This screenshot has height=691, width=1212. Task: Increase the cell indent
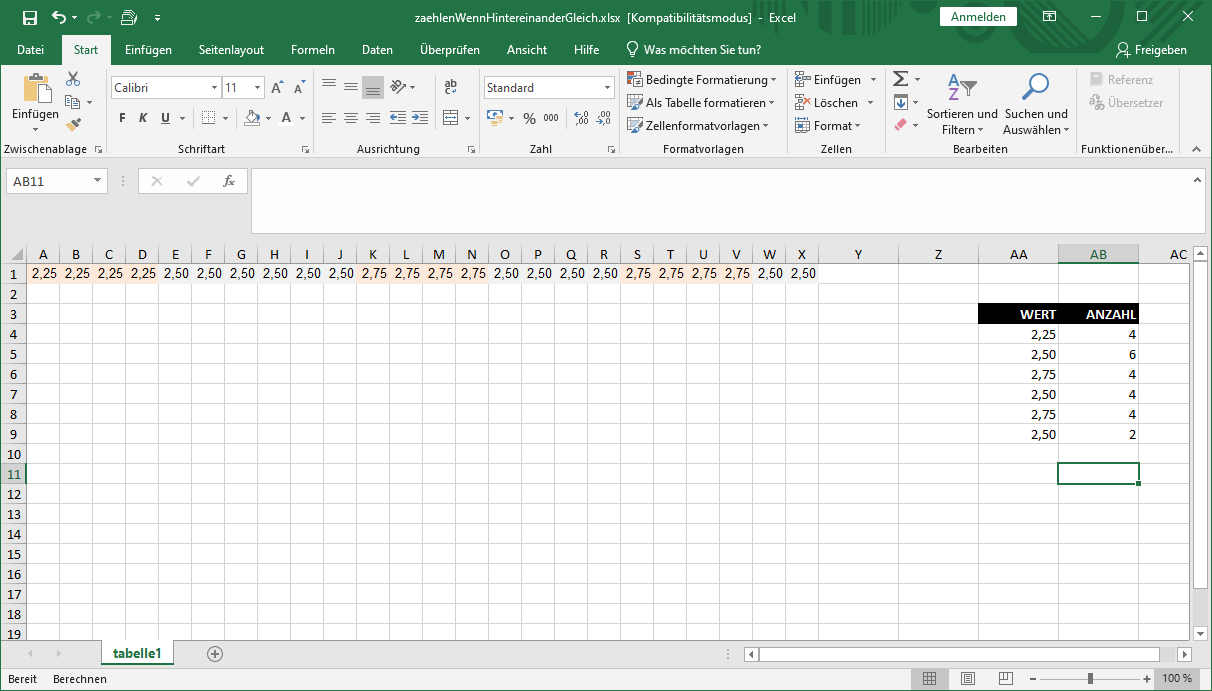click(421, 118)
